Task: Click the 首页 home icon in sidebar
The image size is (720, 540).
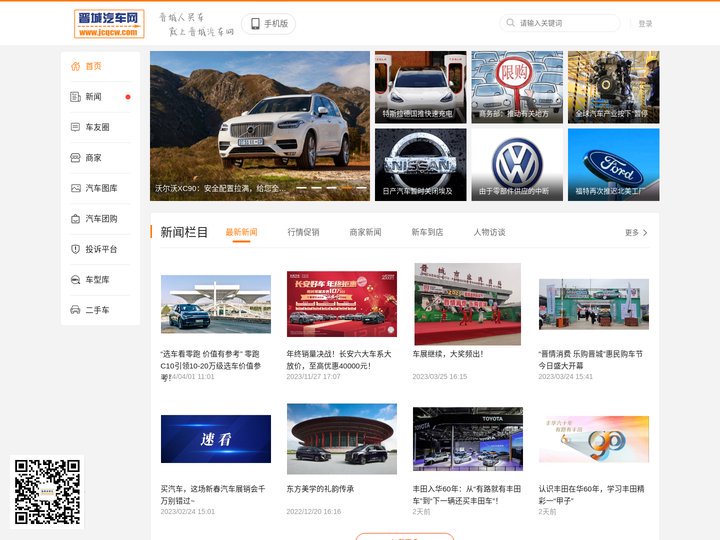Action: click(75, 67)
